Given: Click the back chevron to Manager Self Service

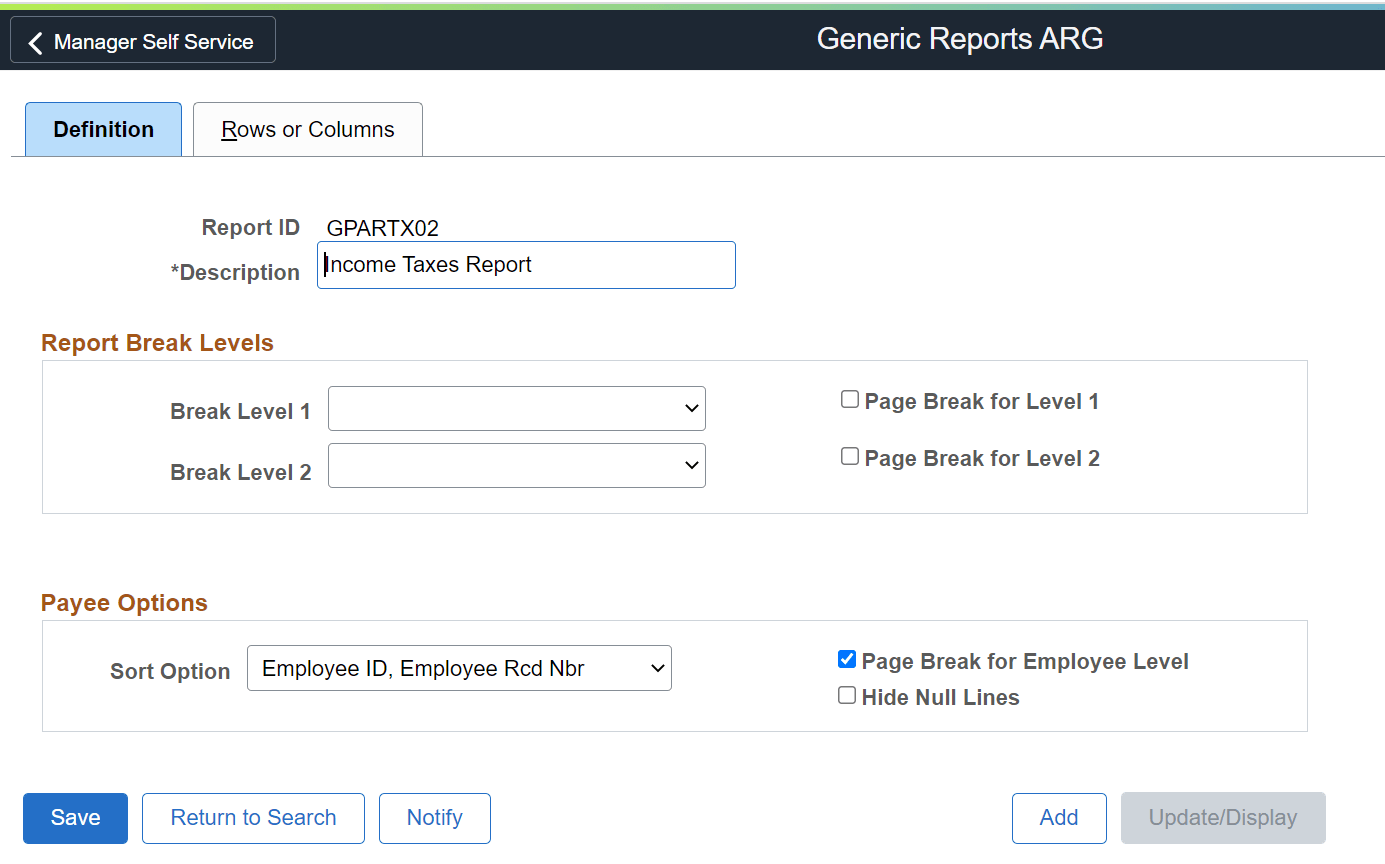Looking at the screenshot, I should point(35,41).
